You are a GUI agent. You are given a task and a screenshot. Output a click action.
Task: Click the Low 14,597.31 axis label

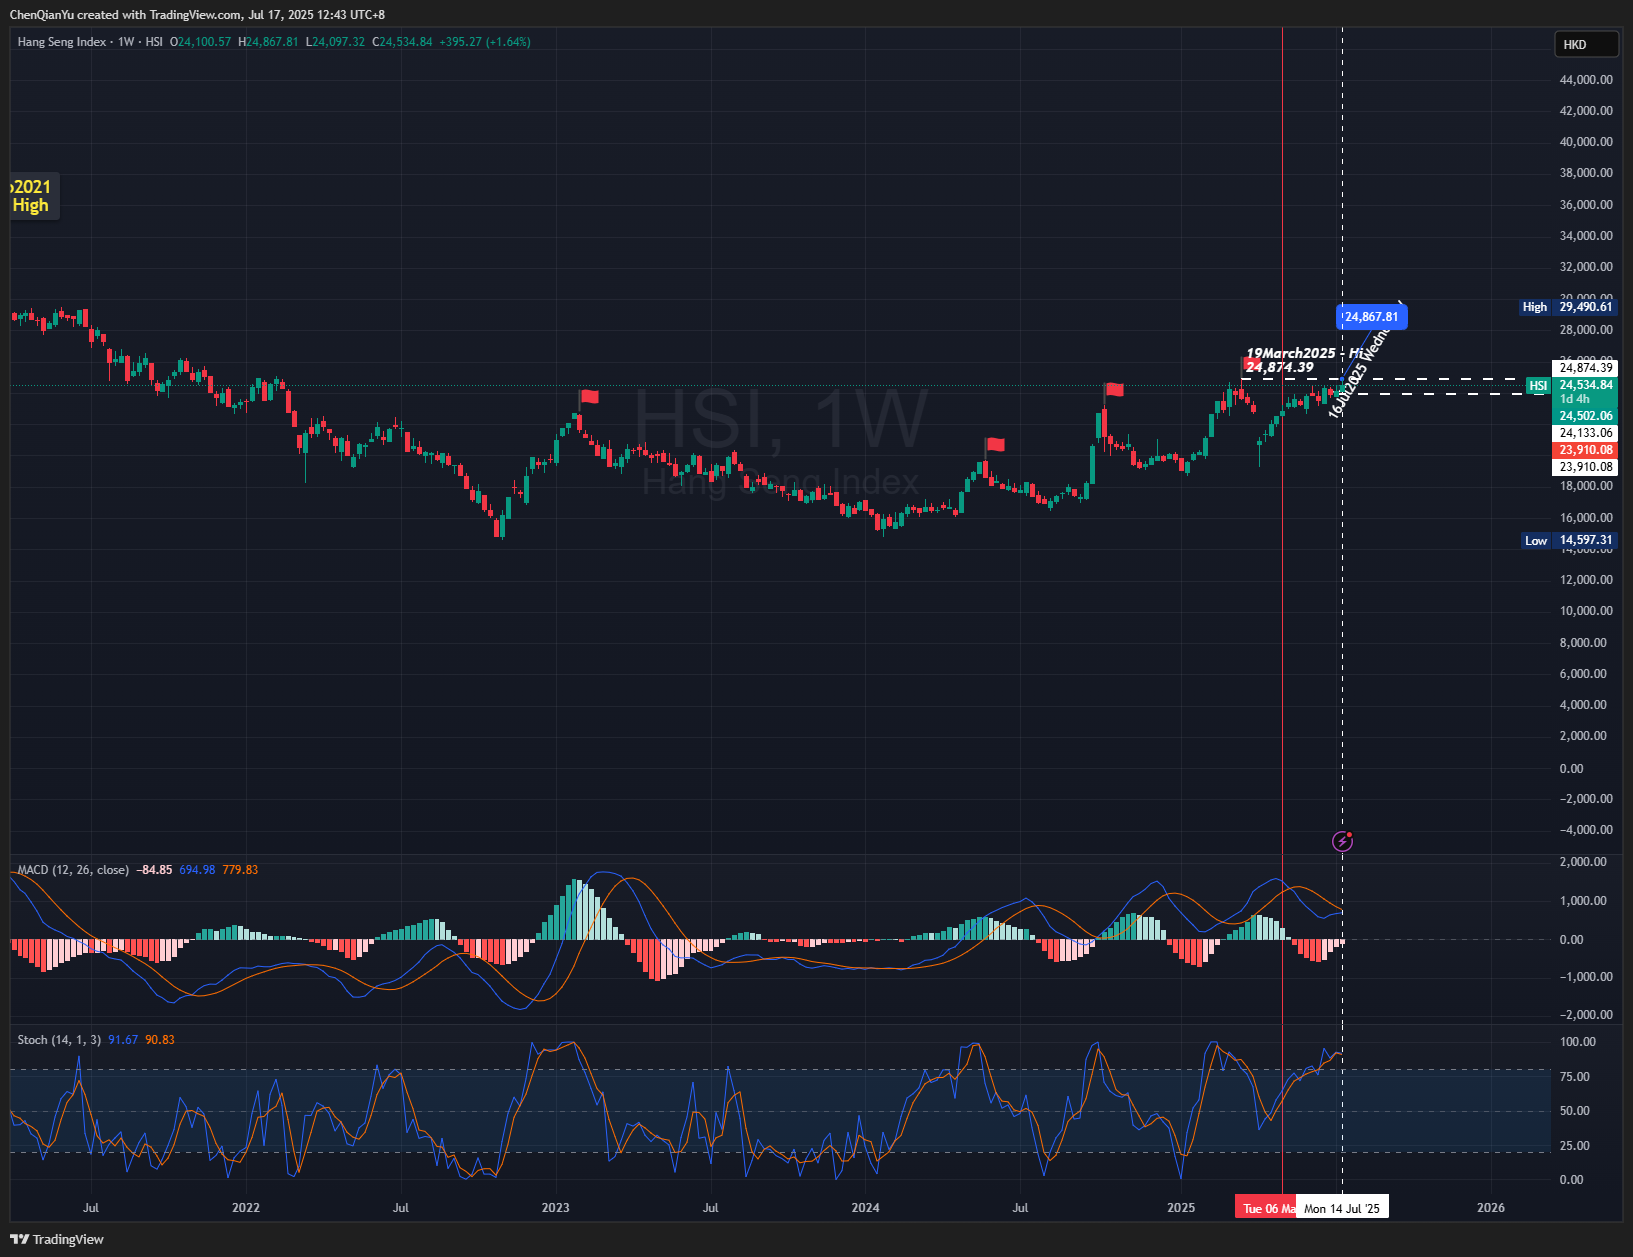(x=1567, y=540)
